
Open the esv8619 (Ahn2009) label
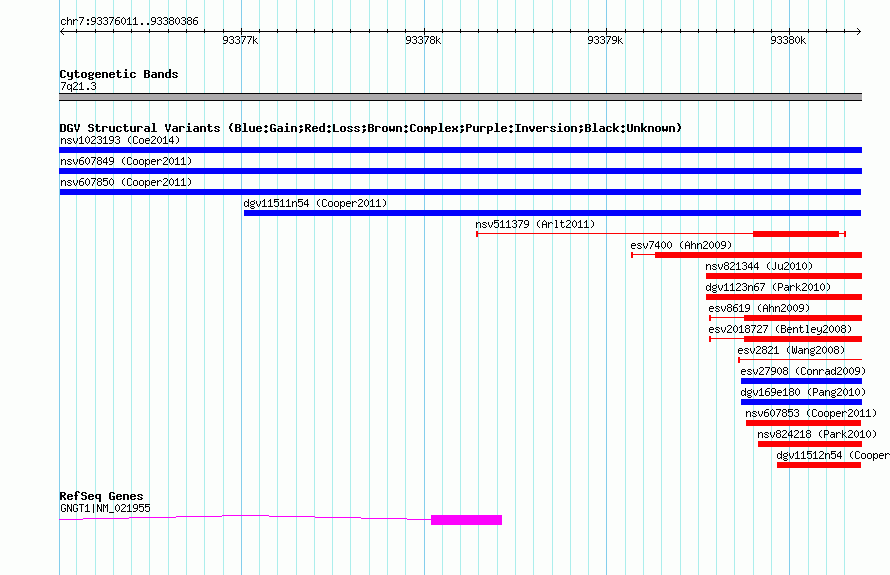(759, 308)
